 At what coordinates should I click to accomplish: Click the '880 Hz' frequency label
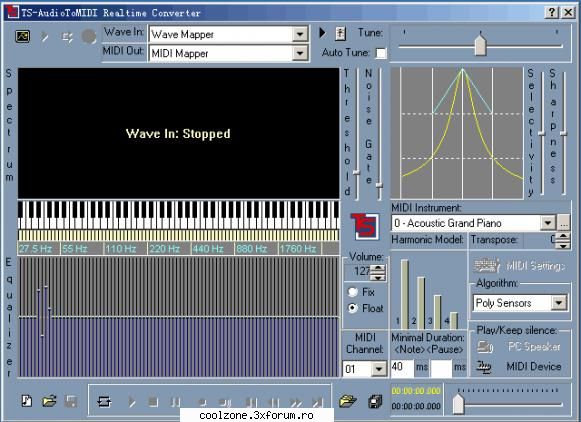(x=252, y=249)
